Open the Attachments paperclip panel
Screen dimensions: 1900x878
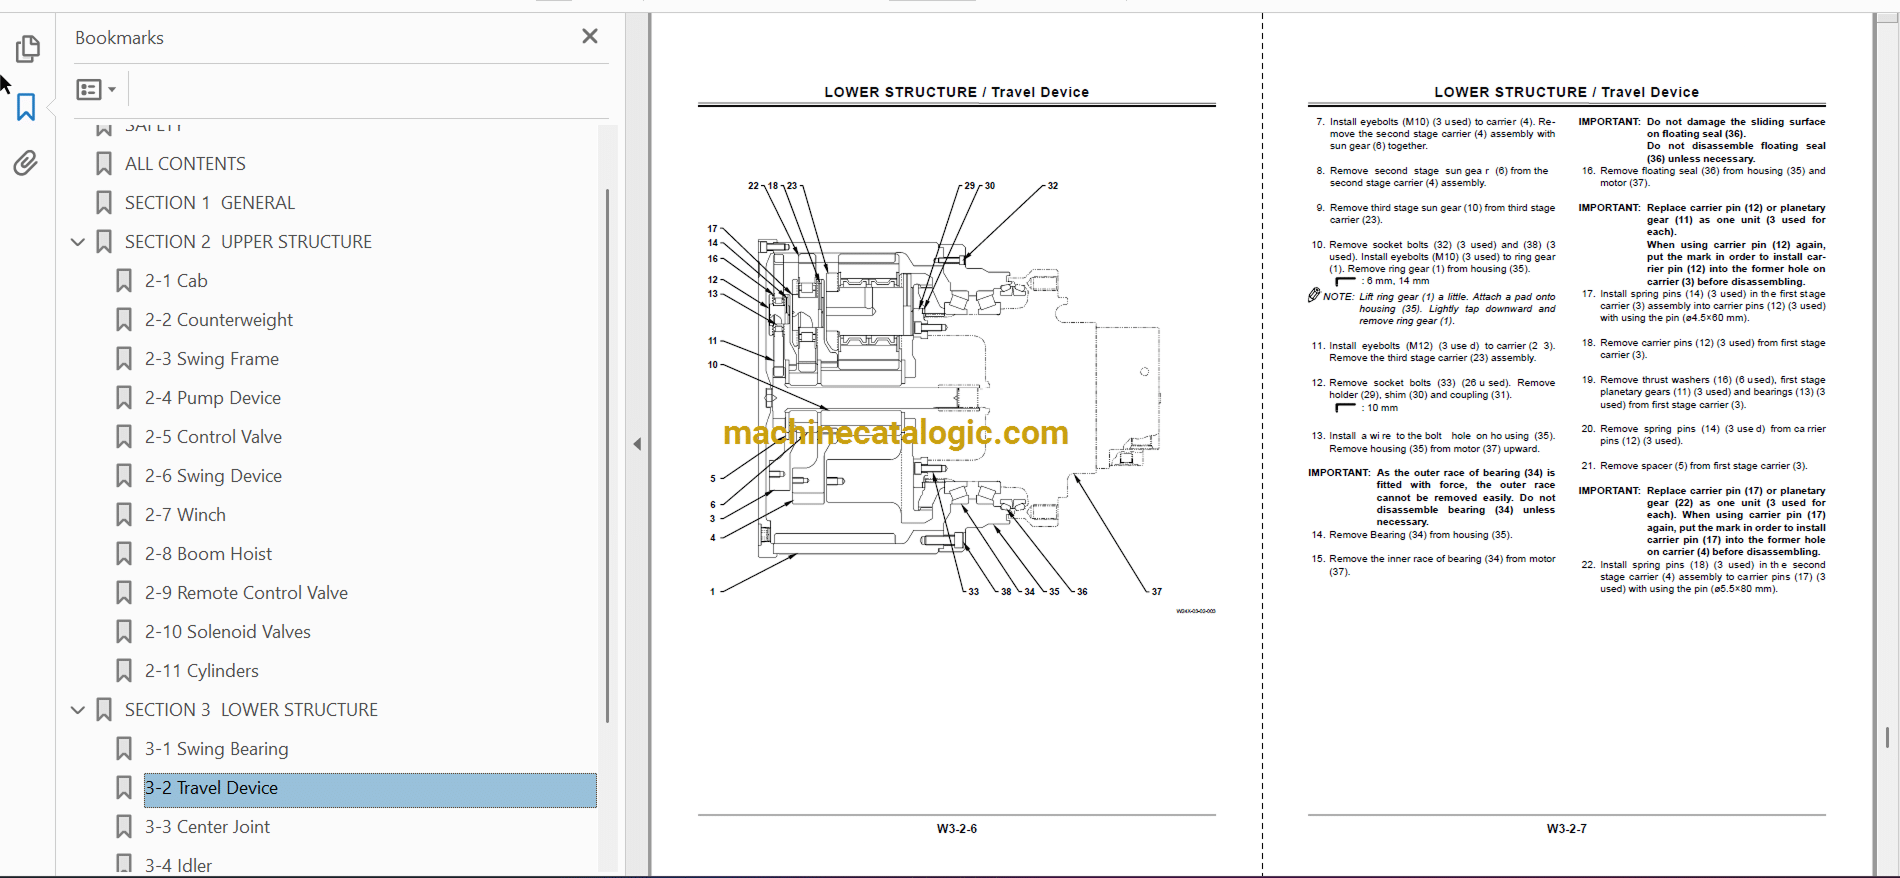click(26, 163)
